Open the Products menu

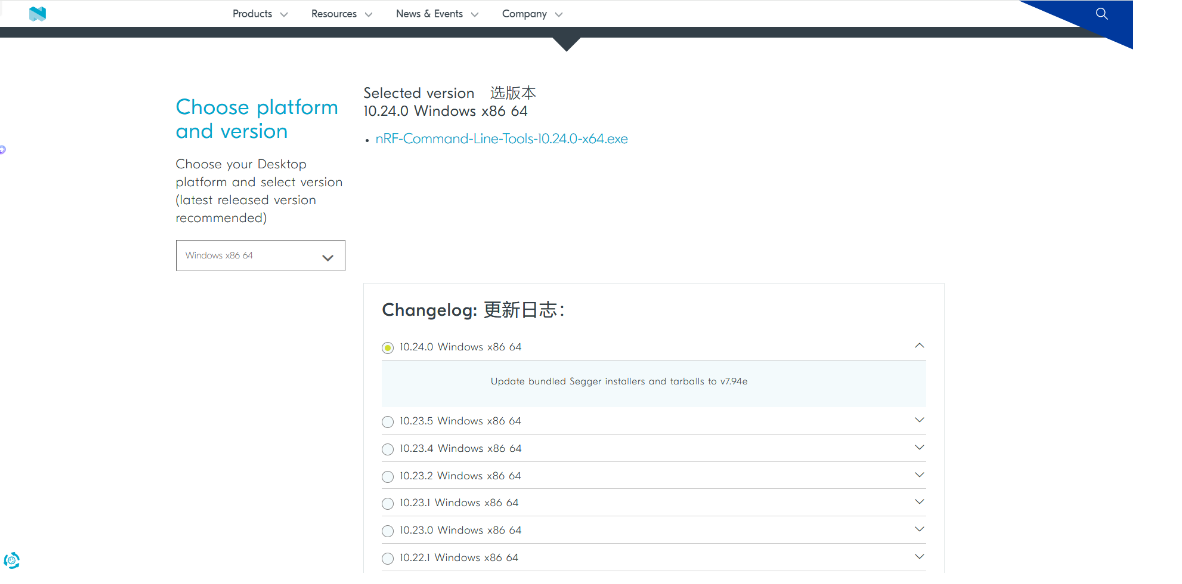click(x=260, y=14)
